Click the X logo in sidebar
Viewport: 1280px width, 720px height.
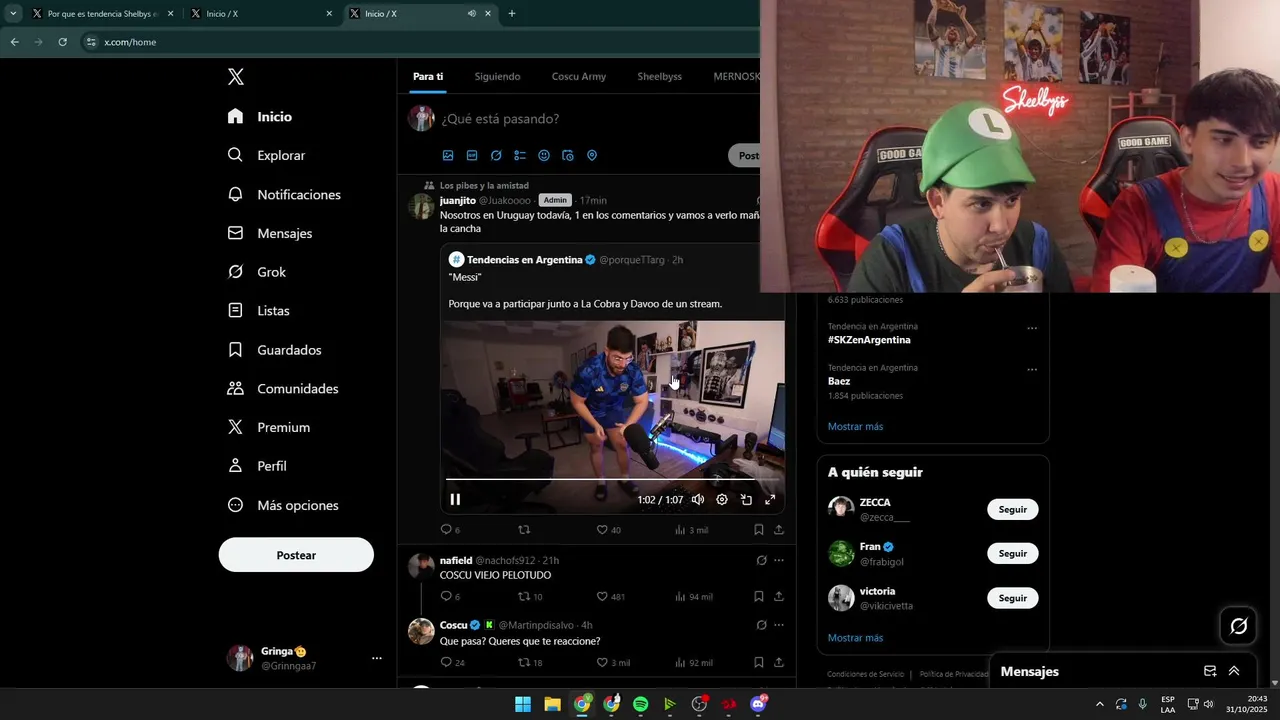tap(235, 77)
